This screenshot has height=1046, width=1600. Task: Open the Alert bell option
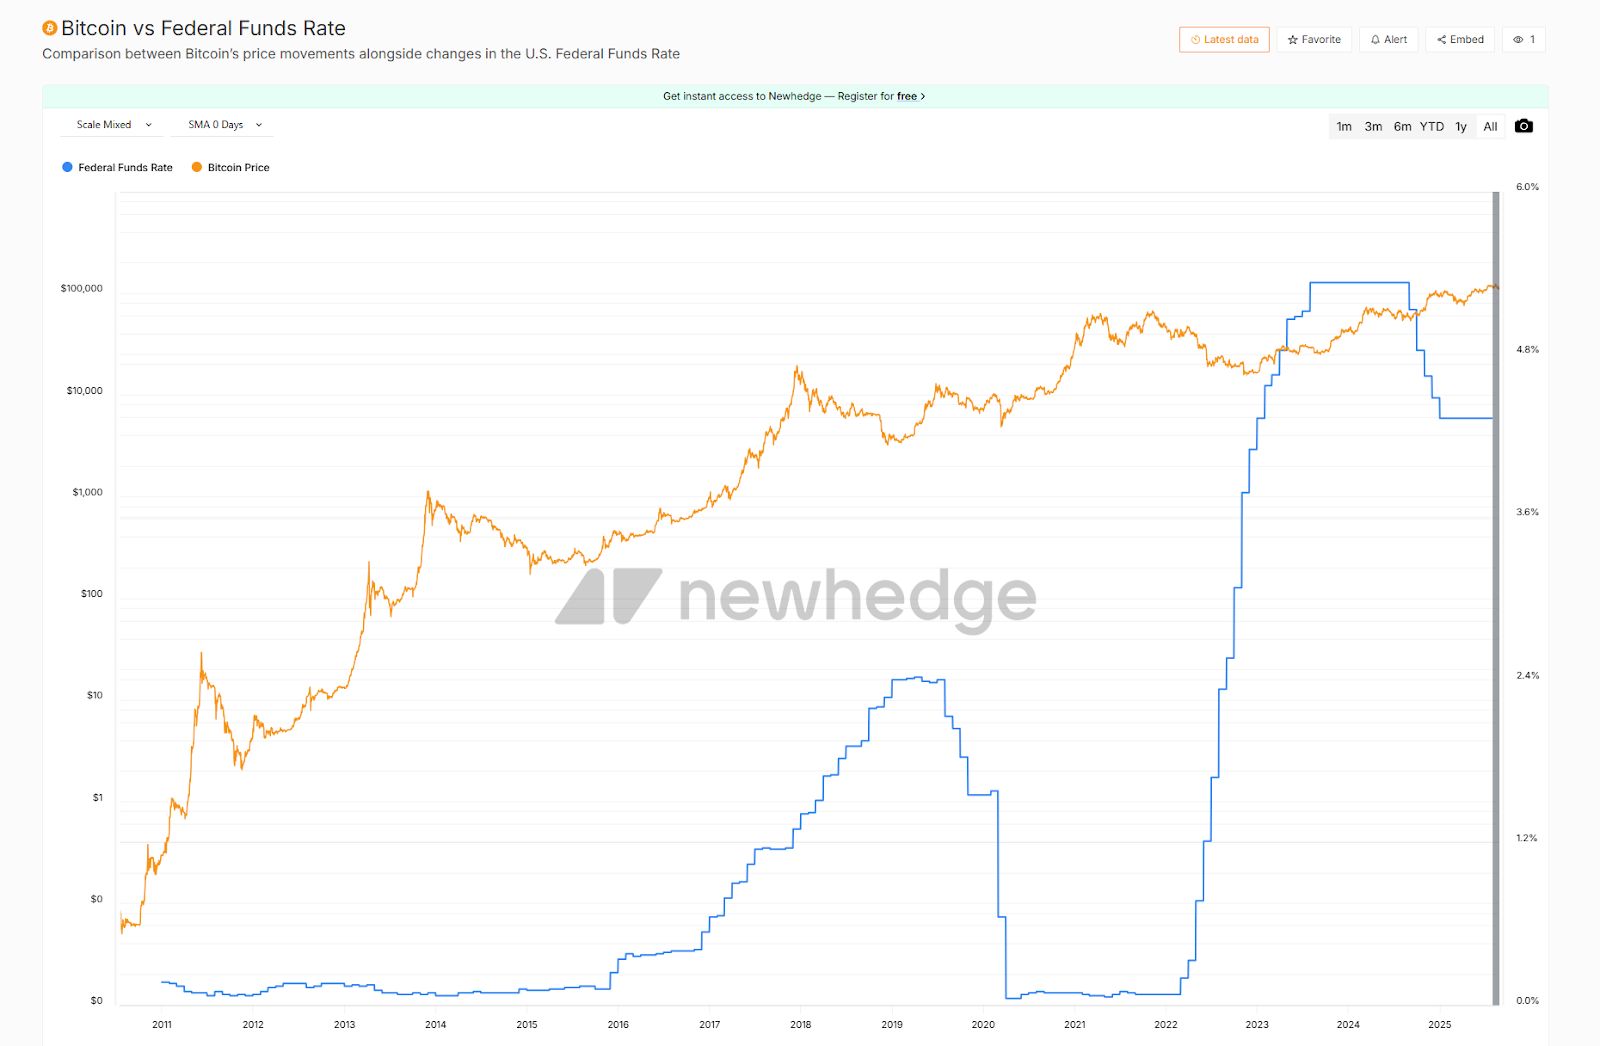point(1388,40)
